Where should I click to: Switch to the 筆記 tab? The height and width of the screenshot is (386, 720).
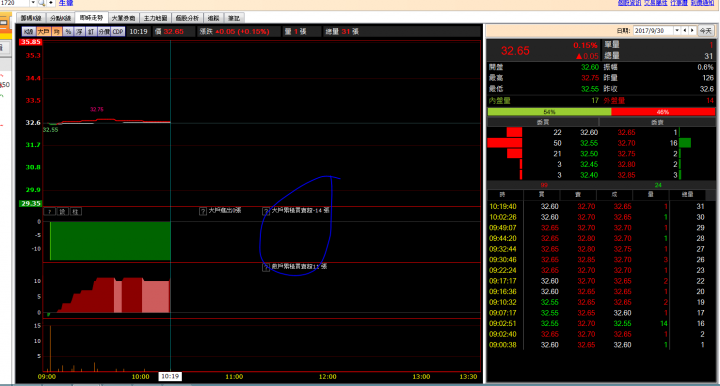pyautogui.click(x=234, y=18)
